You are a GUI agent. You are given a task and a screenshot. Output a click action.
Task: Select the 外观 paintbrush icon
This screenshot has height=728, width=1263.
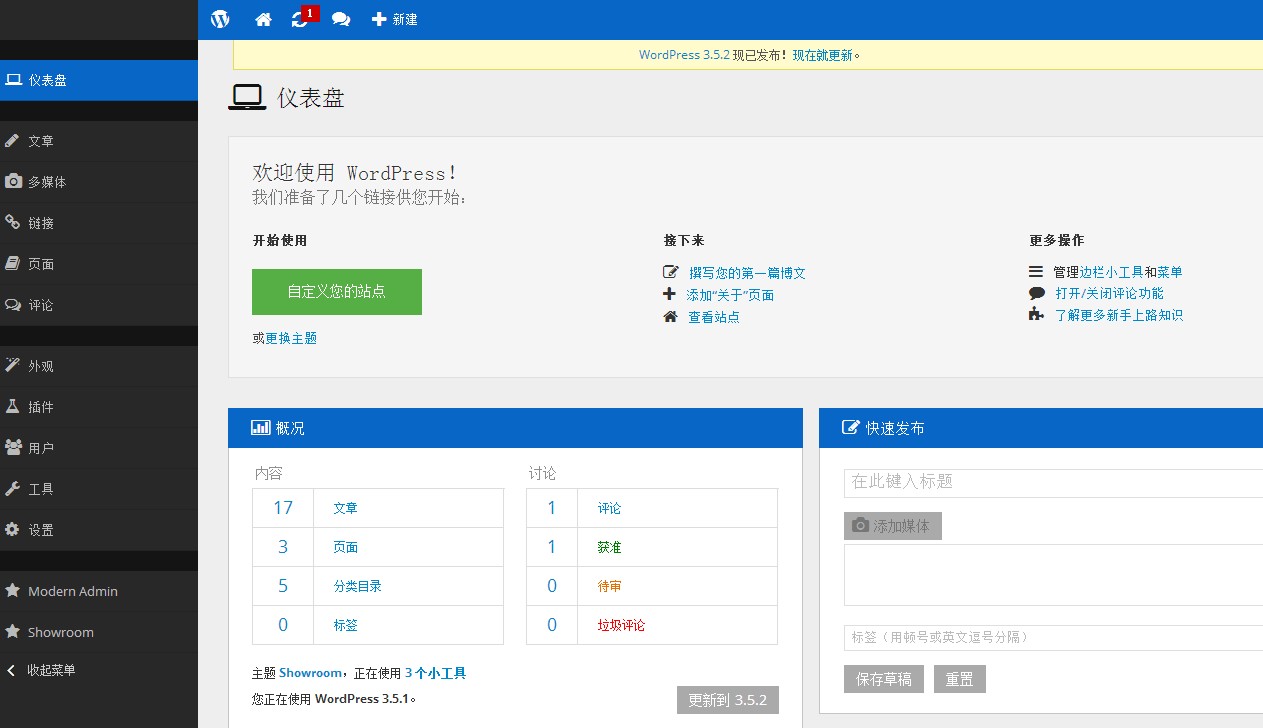pos(14,365)
